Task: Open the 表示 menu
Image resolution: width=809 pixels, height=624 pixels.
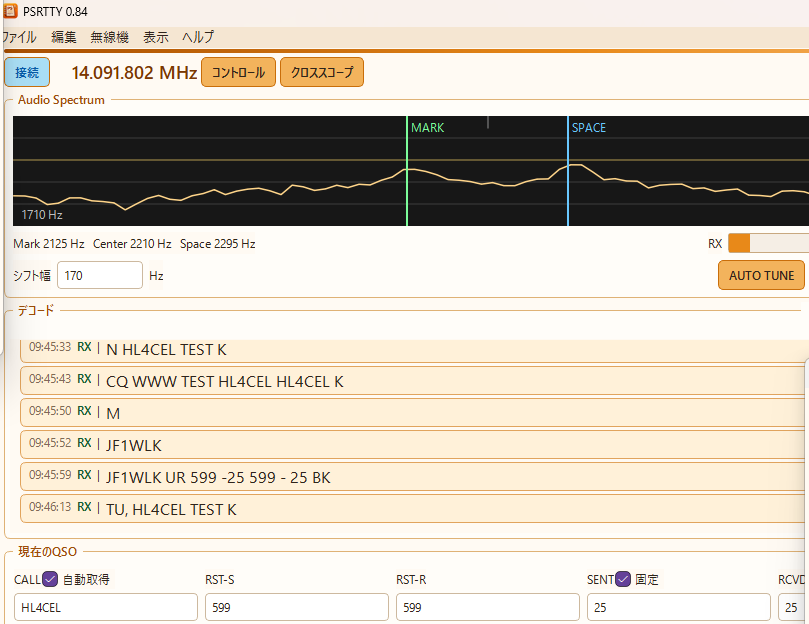Action: click(156, 37)
